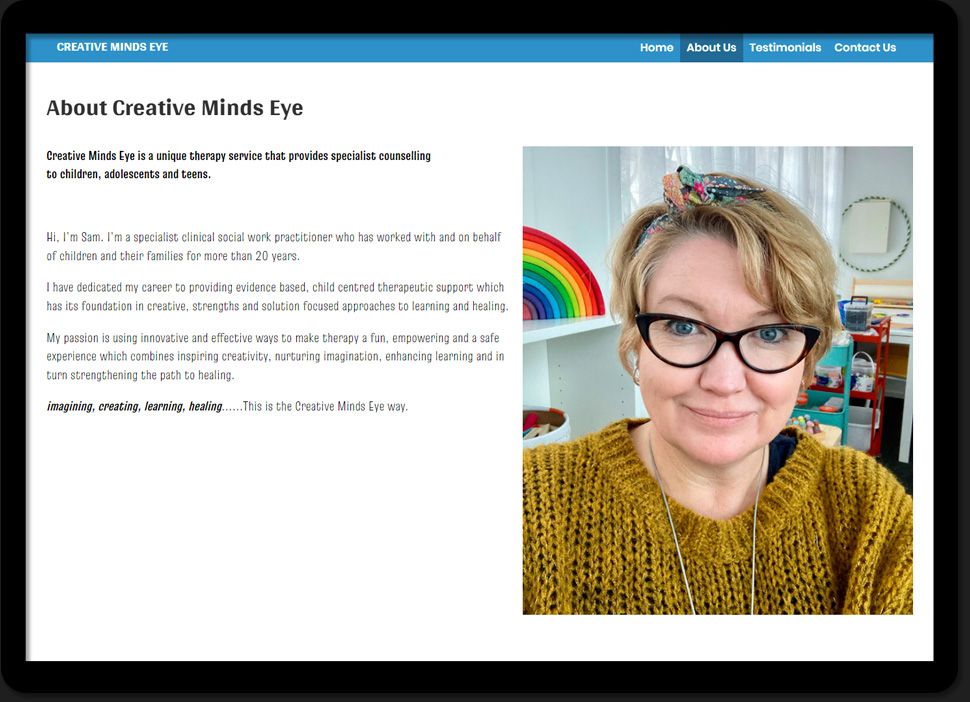Click the hula hoop on the wall
The height and width of the screenshot is (702, 970).
(874, 234)
